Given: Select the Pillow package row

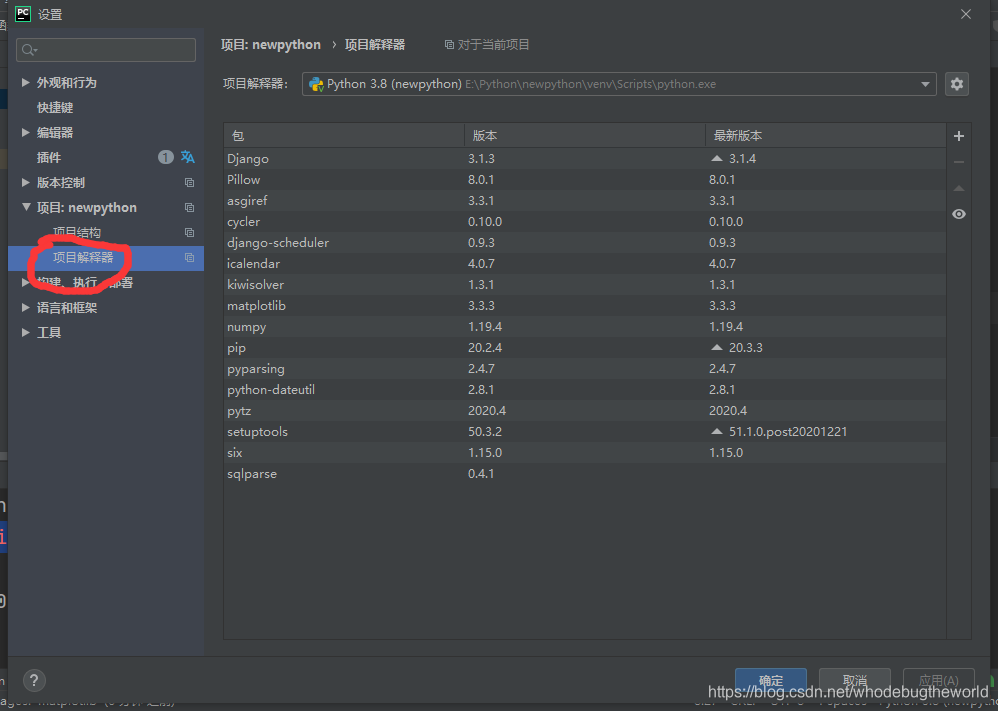Looking at the screenshot, I should tap(584, 180).
